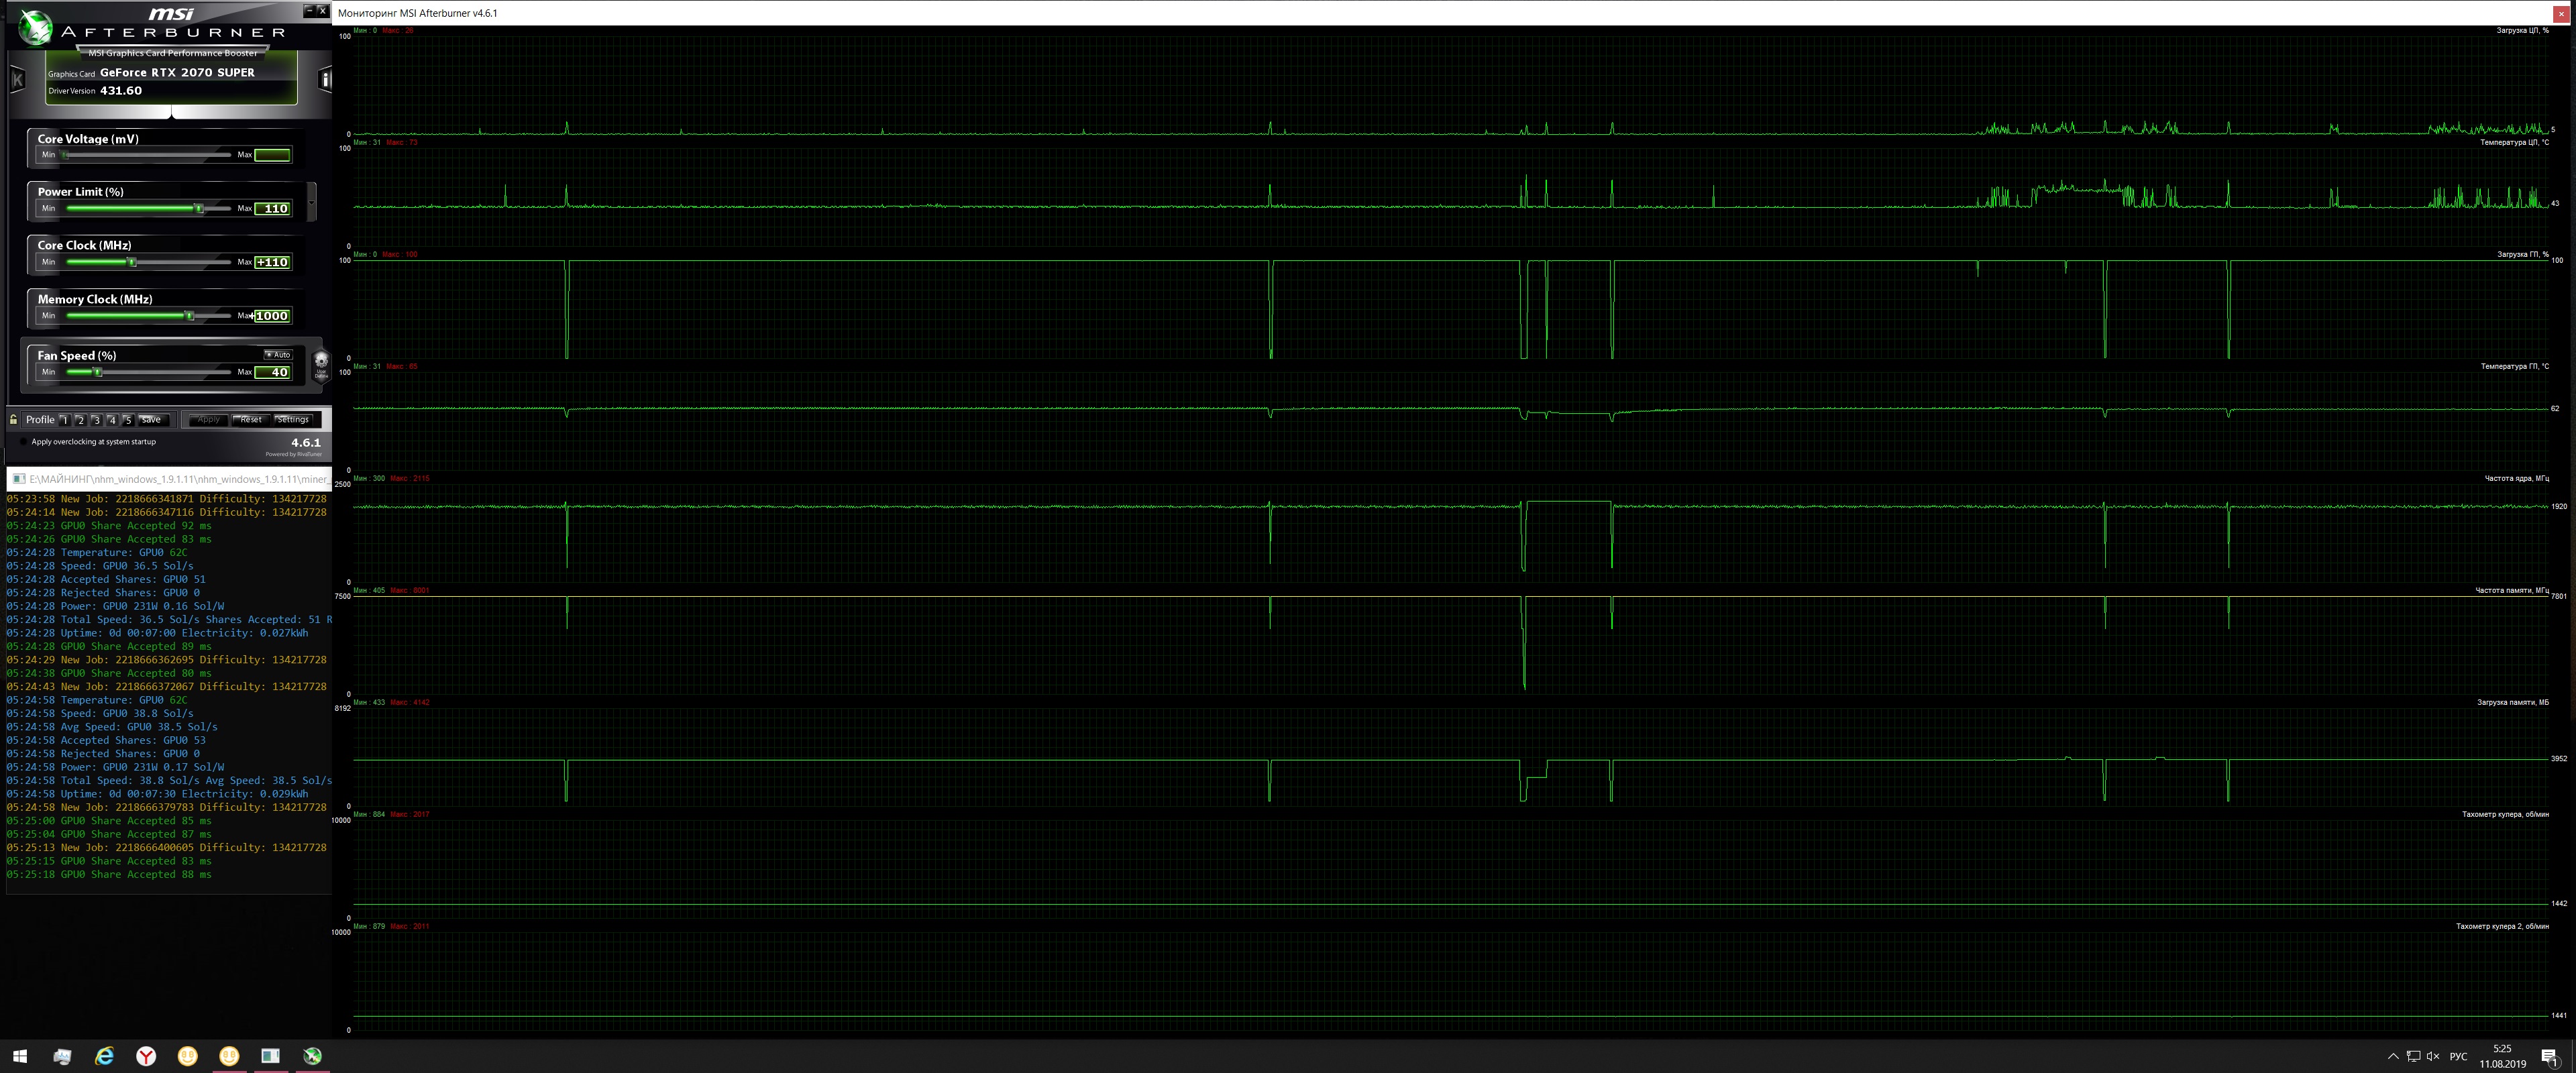This screenshot has height=1073, width=2576.
Task: Enable Apply overclocking at system startup
Action: pos(24,442)
